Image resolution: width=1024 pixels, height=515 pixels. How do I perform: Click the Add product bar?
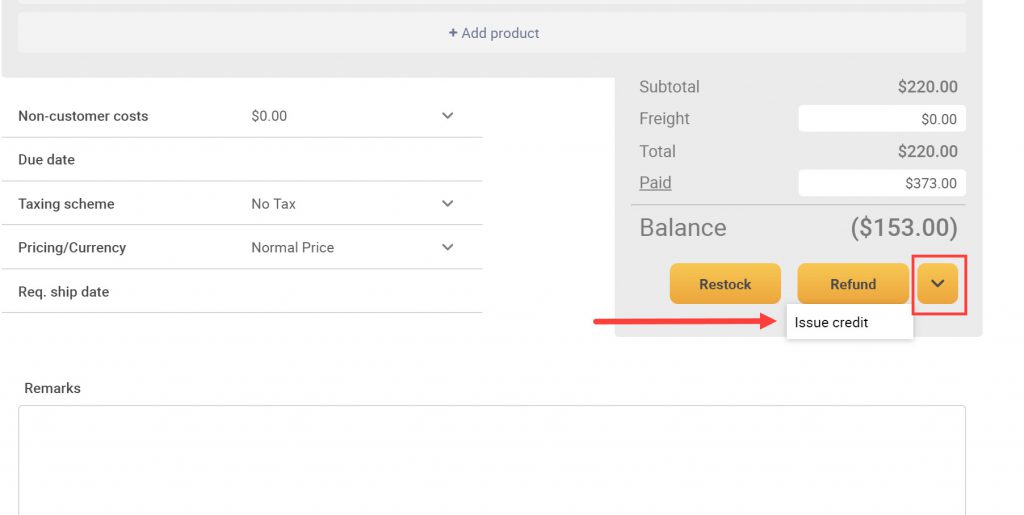(492, 33)
